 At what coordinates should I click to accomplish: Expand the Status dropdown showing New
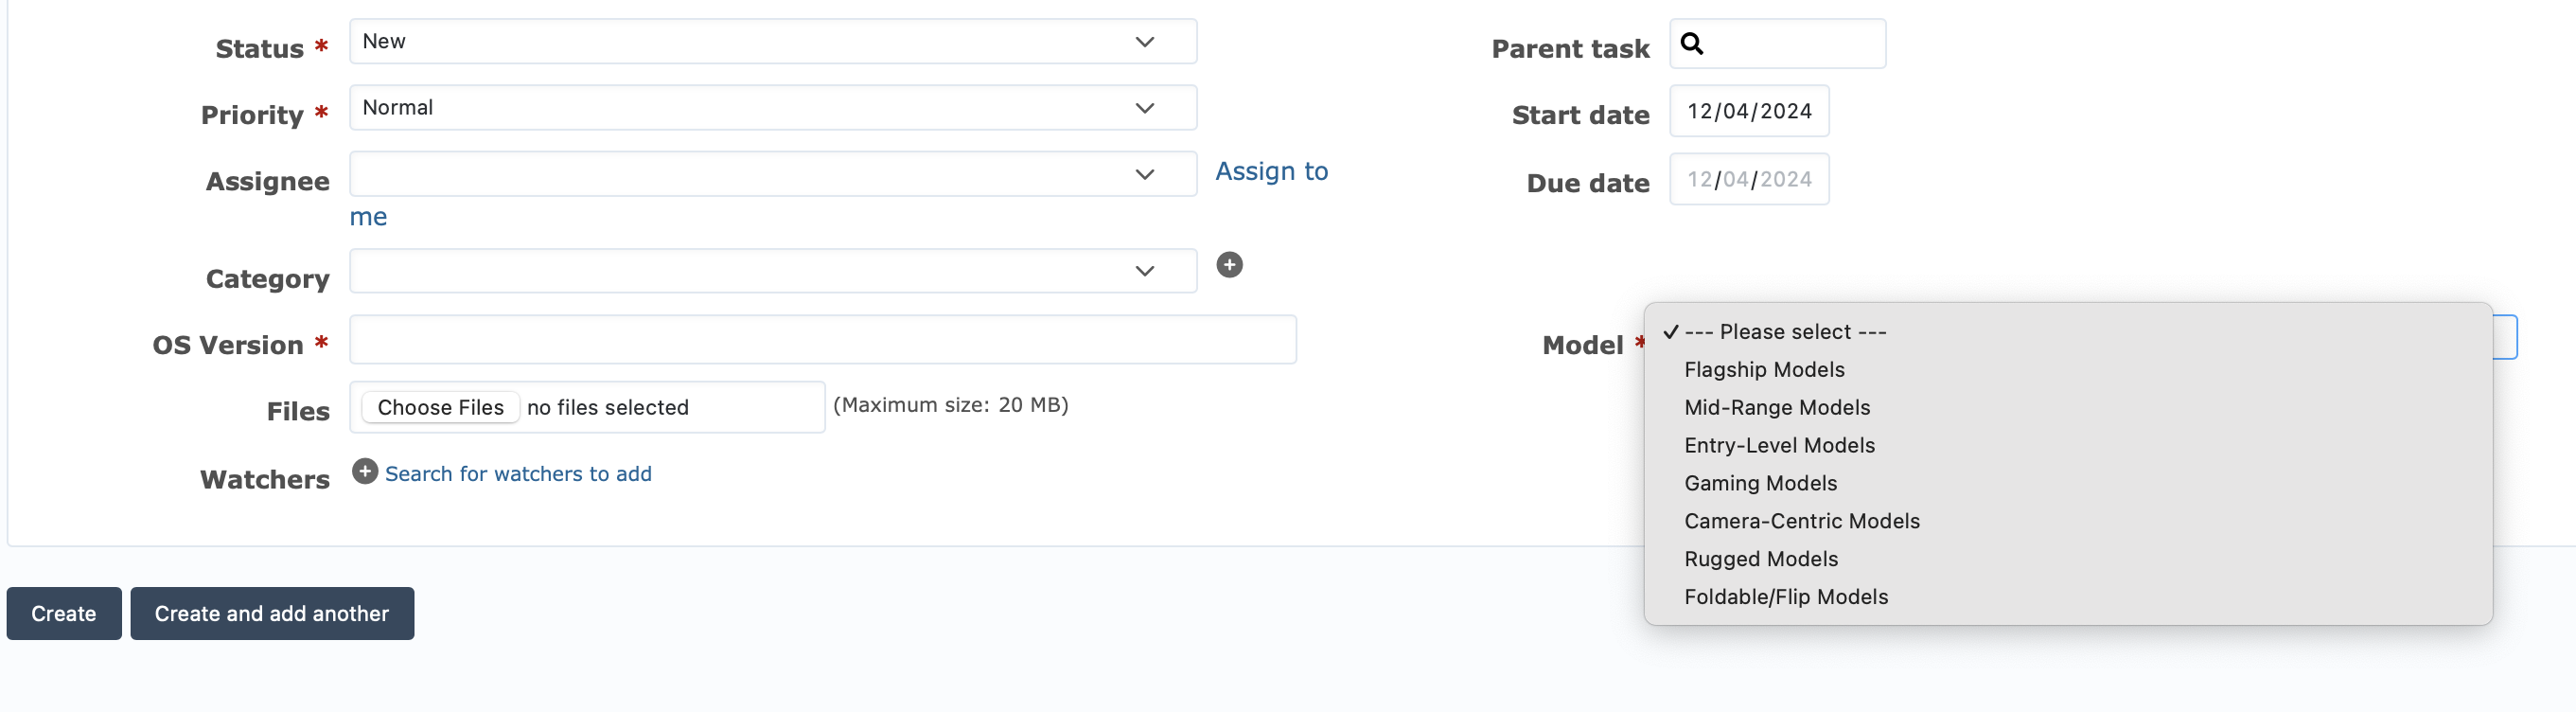1144,41
